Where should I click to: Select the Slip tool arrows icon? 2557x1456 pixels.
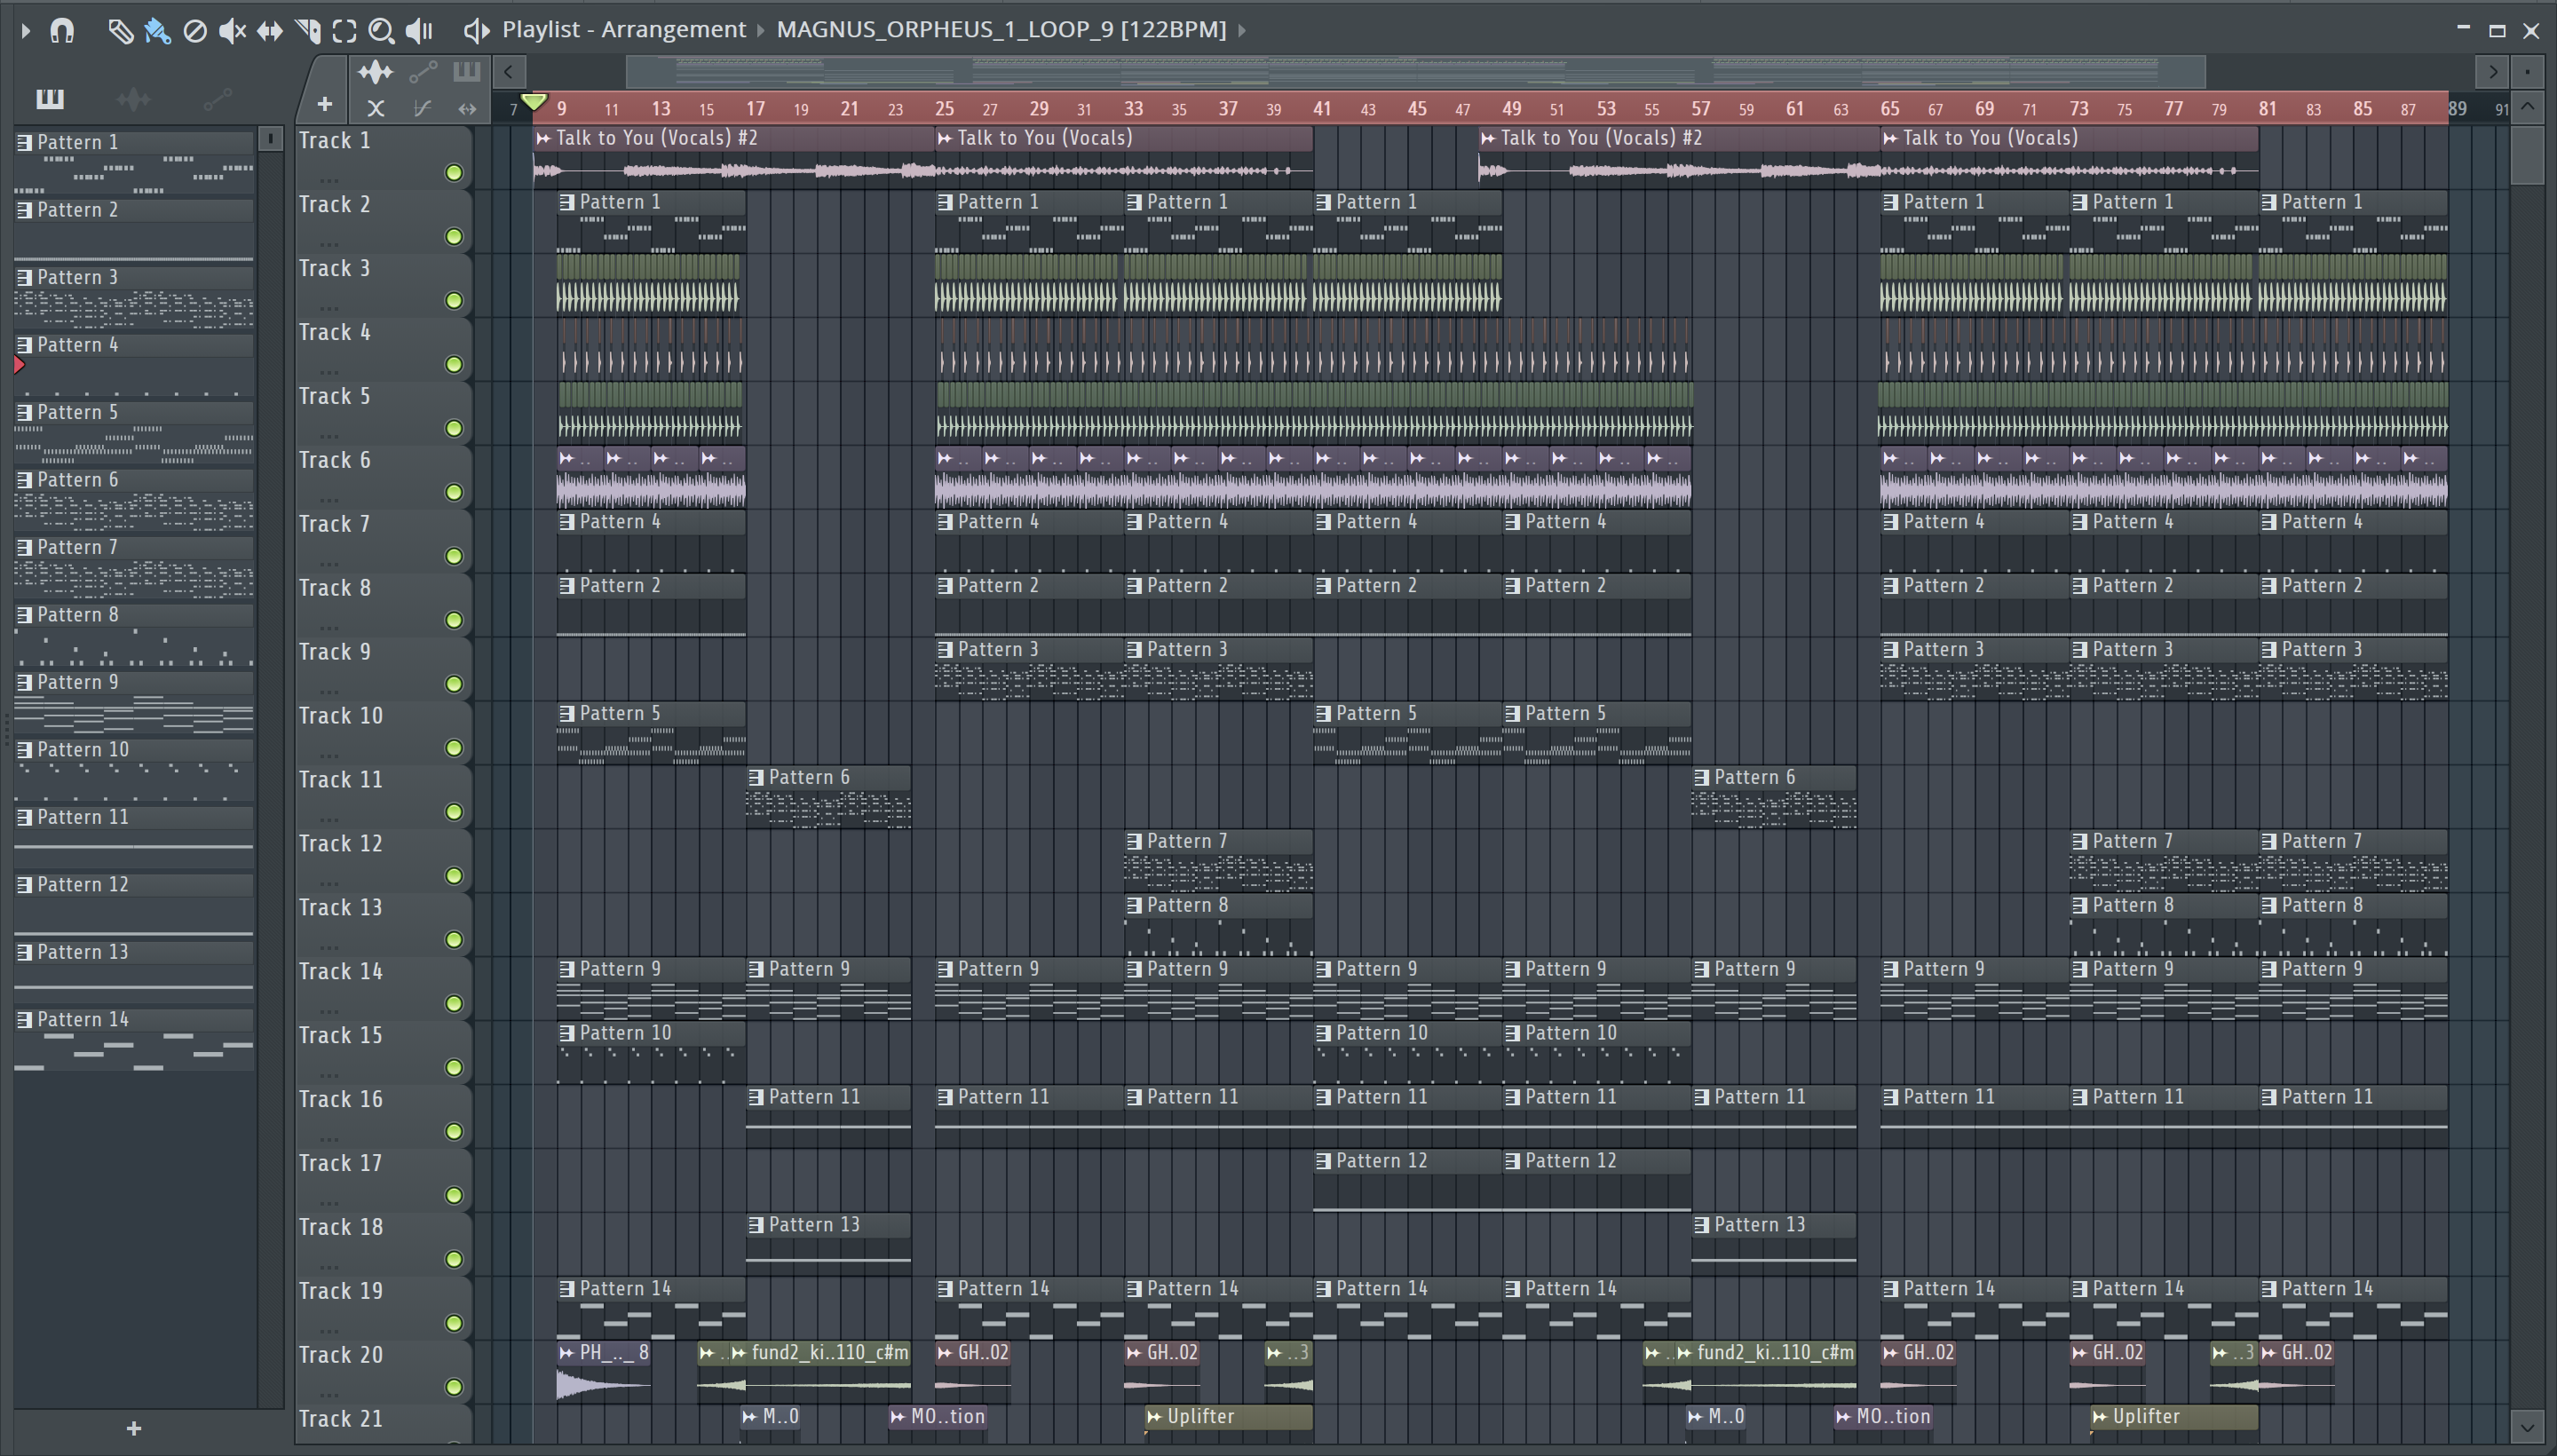point(269,31)
